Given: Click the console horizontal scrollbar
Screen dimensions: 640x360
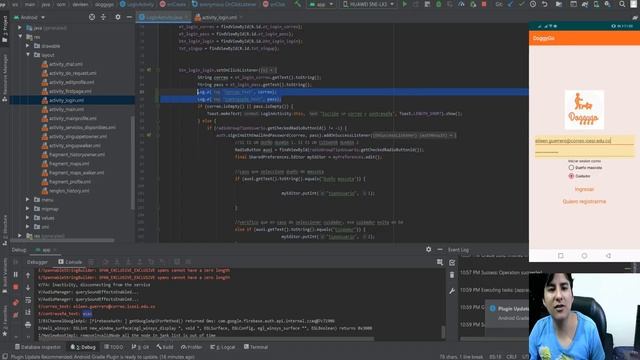Looking at the screenshot, I should (206, 338).
